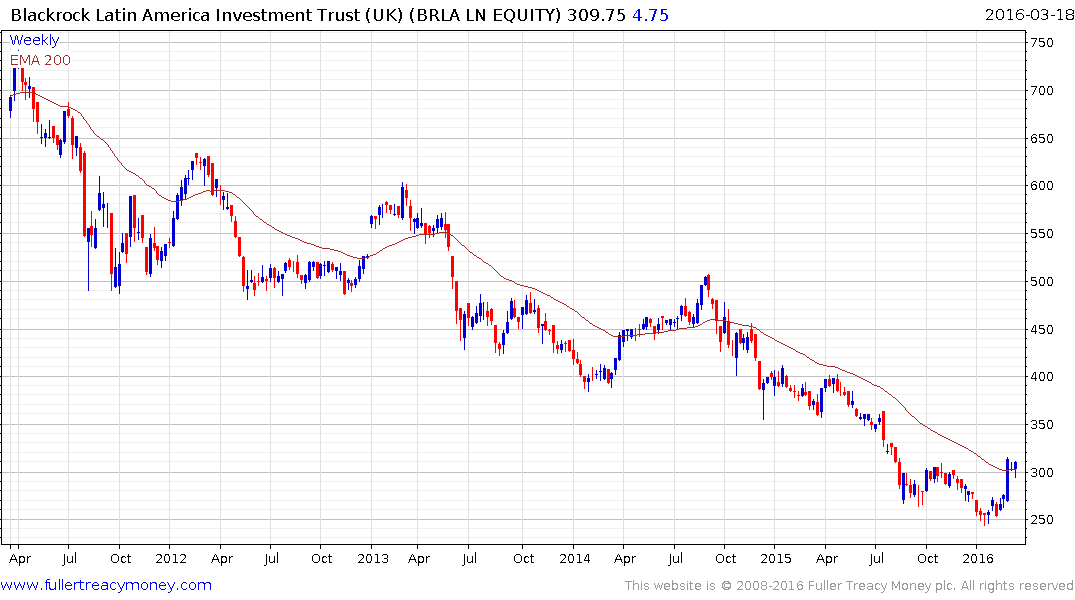Click the 600 price axis label

point(1041,186)
